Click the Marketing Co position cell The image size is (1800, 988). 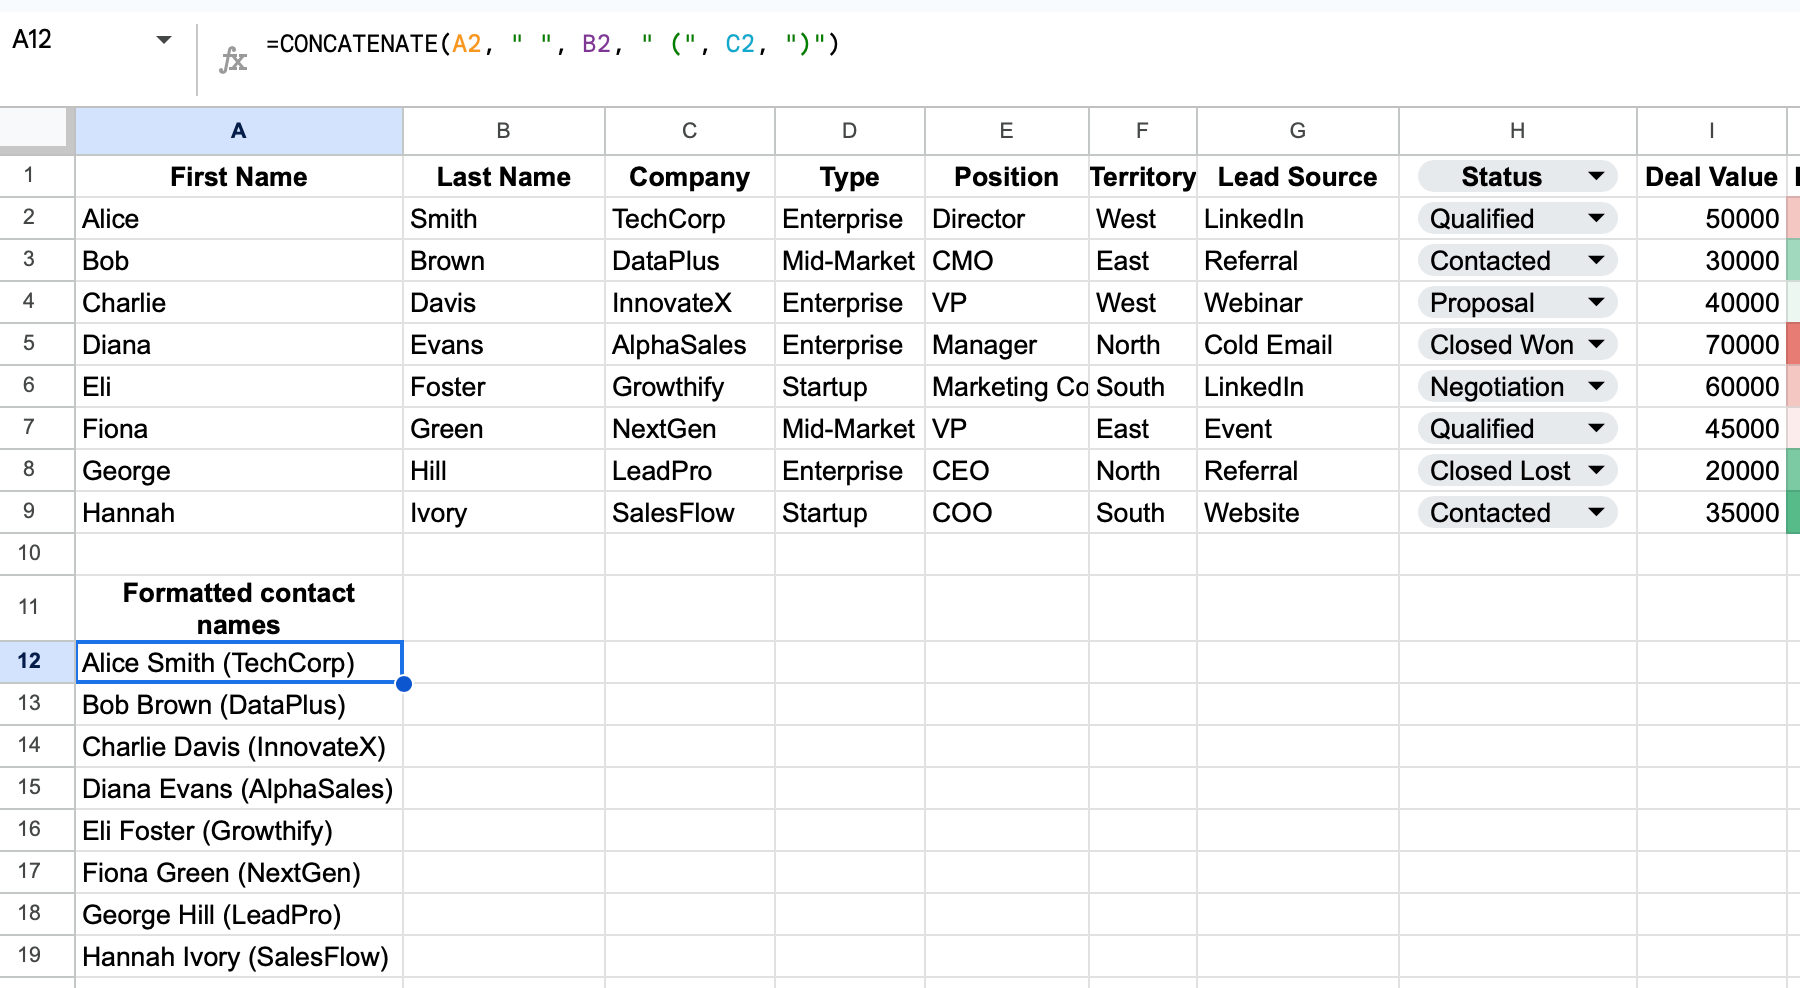pyautogui.click(x=1006, y=387)
